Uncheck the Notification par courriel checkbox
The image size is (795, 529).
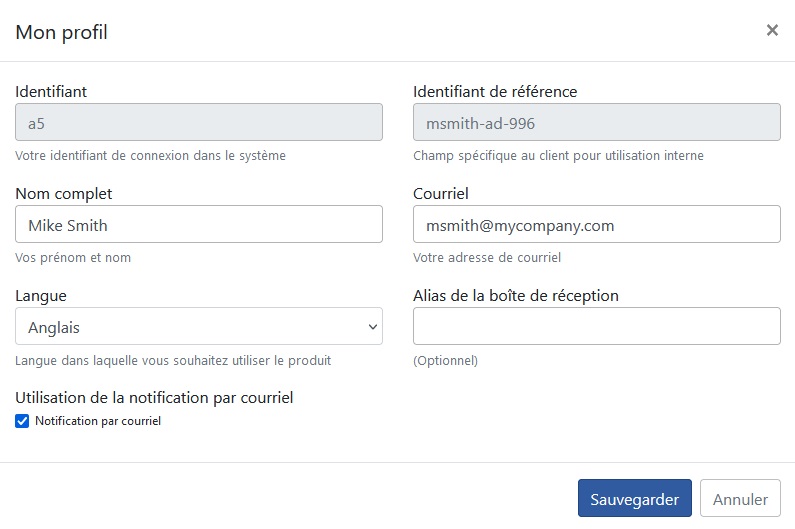(x=22, y=421)
